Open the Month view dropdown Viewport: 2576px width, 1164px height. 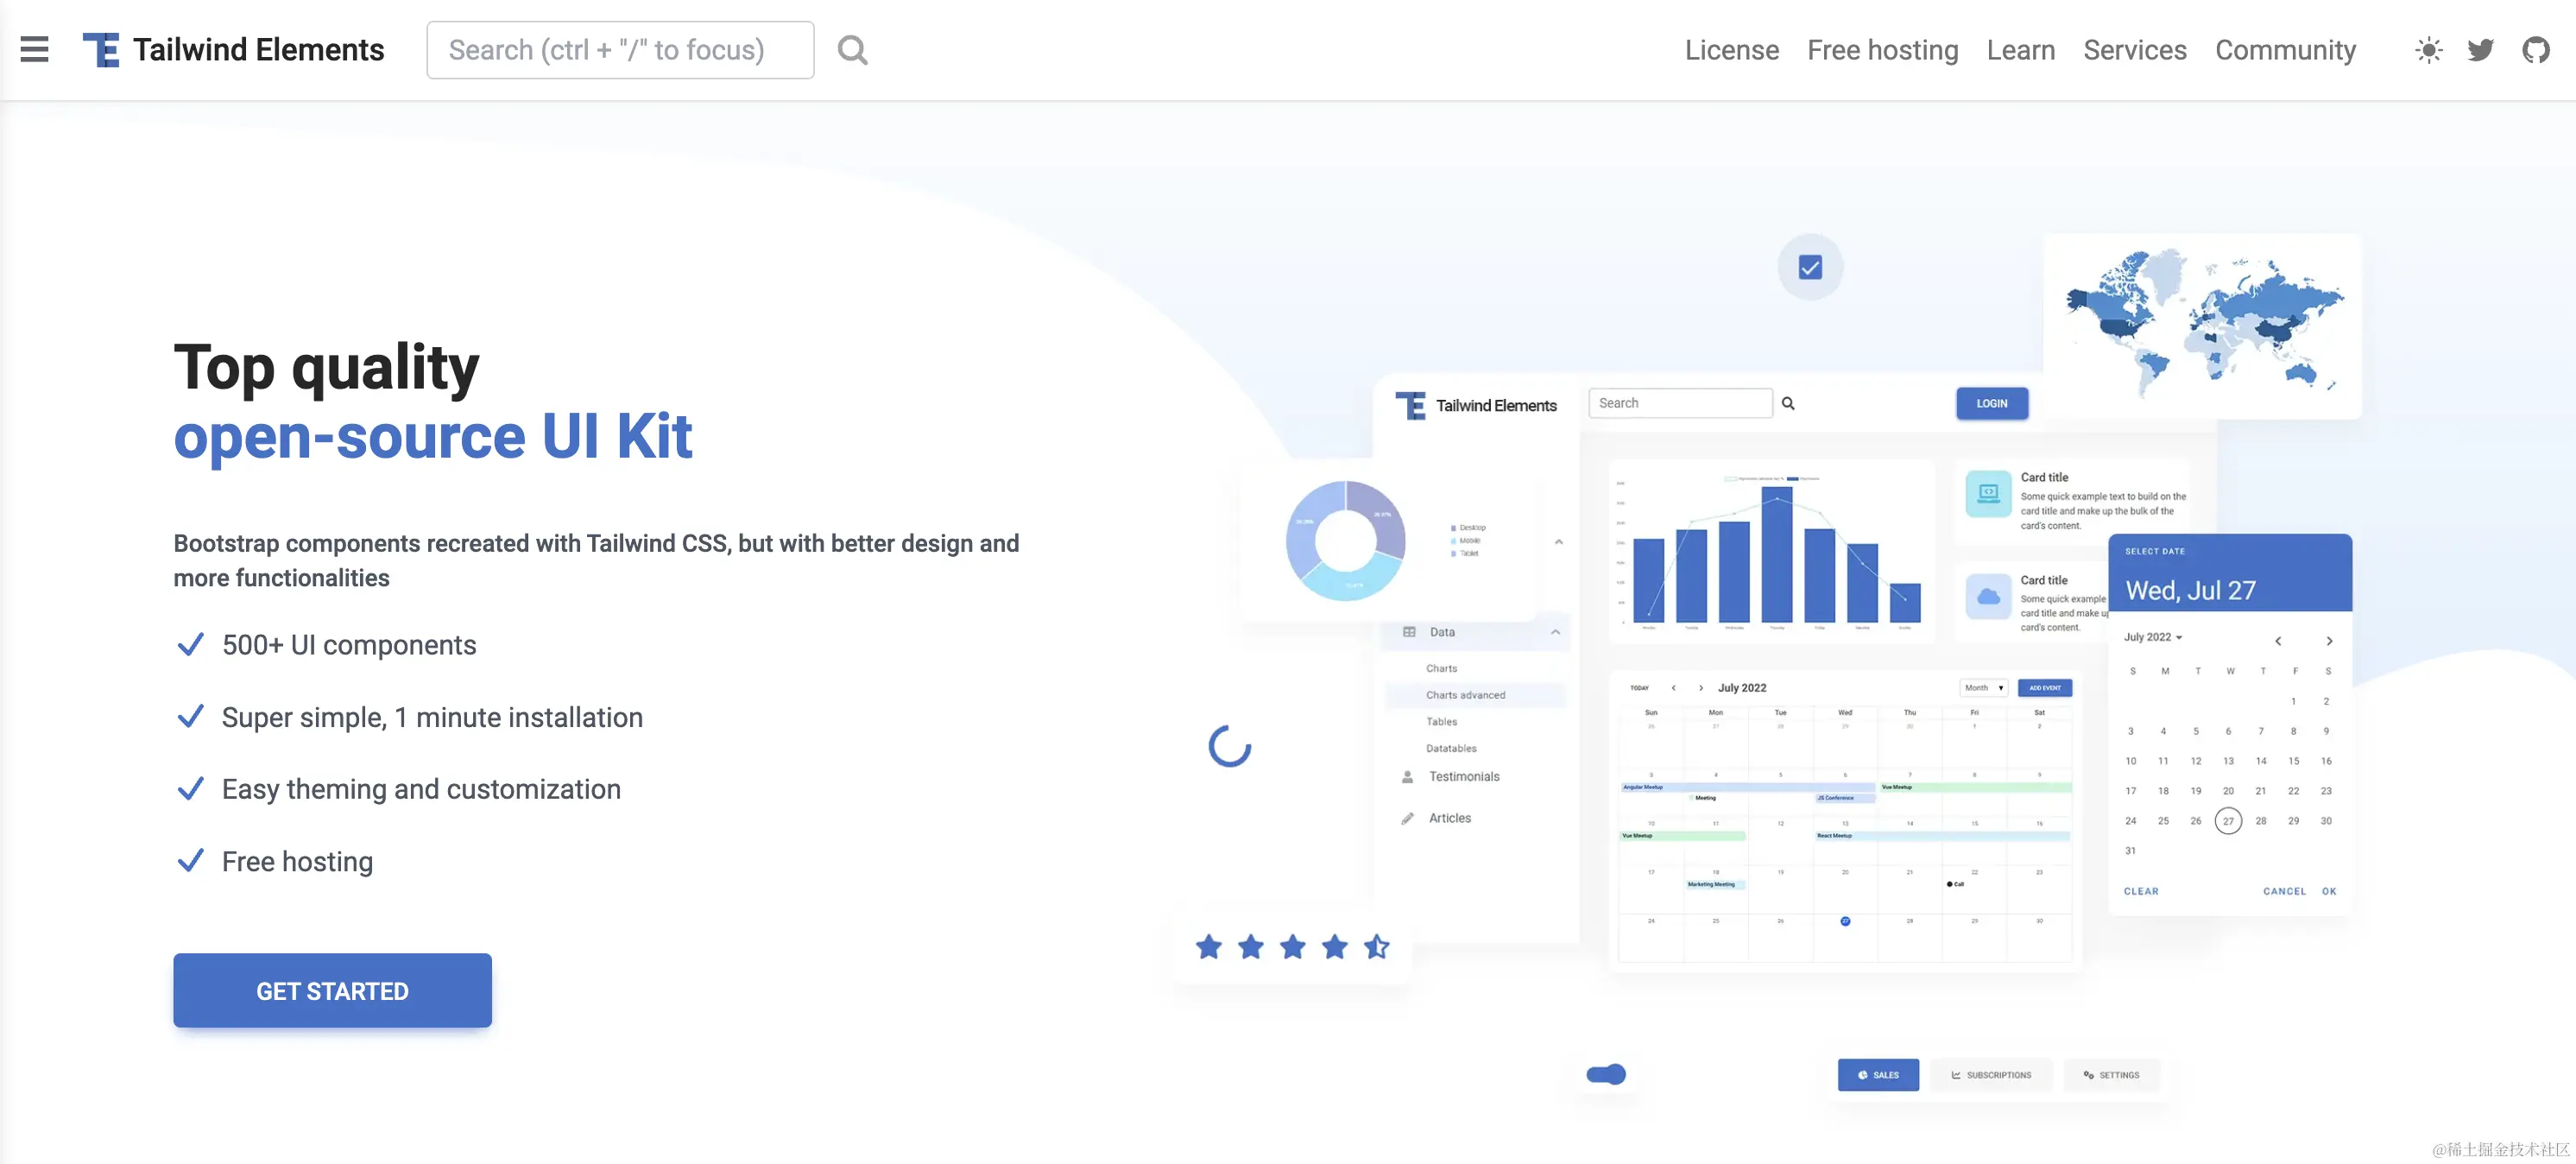coord(1983,688)
